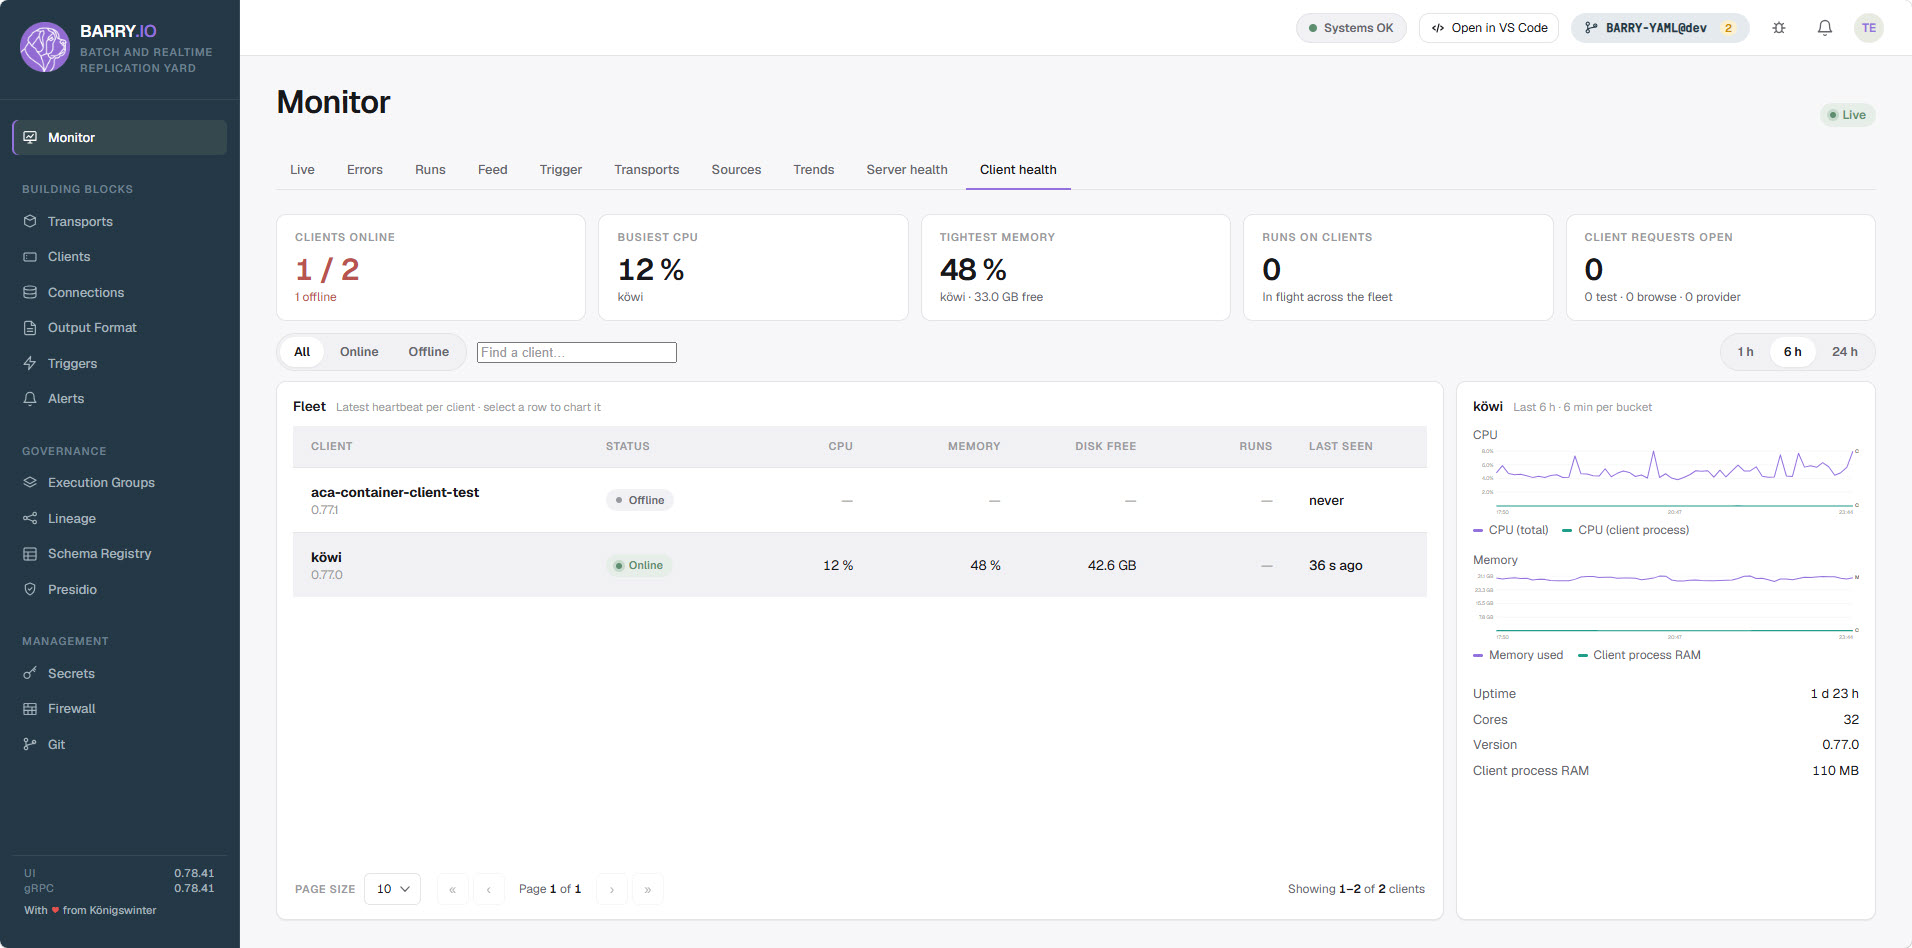This screenshot has width=1912, height=948.
Task: Switch chart range to 24 h
Action: click(x=1844, y=352)
